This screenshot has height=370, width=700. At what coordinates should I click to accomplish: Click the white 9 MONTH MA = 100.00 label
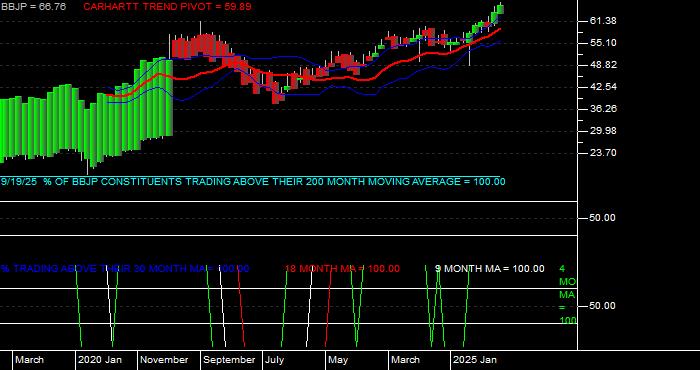click(490, 269)
